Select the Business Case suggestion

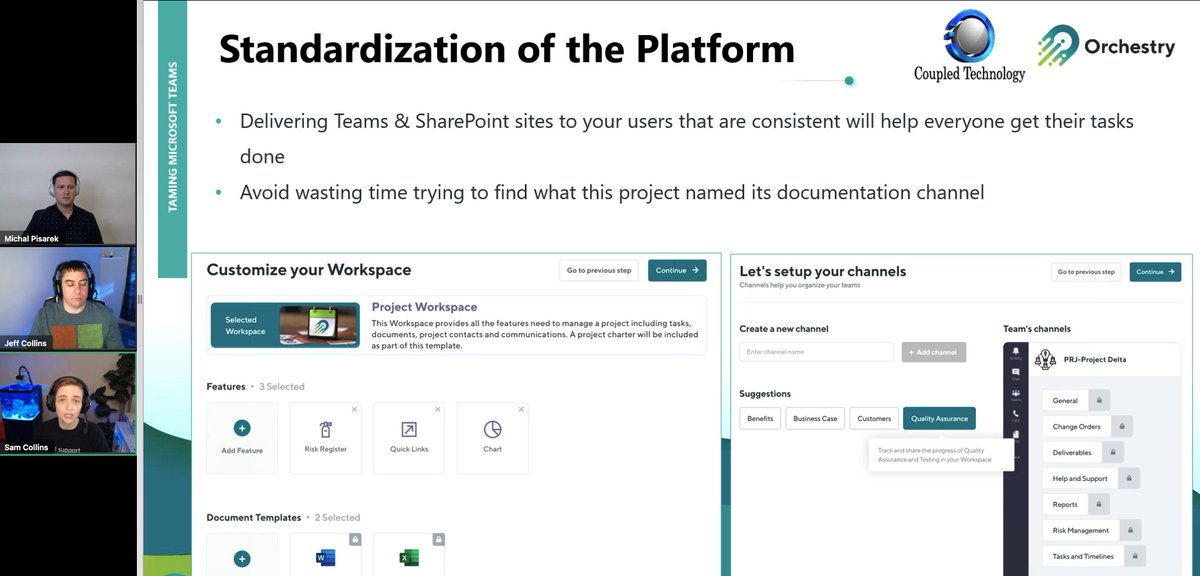pyautogui.click(x=815, y=419)
